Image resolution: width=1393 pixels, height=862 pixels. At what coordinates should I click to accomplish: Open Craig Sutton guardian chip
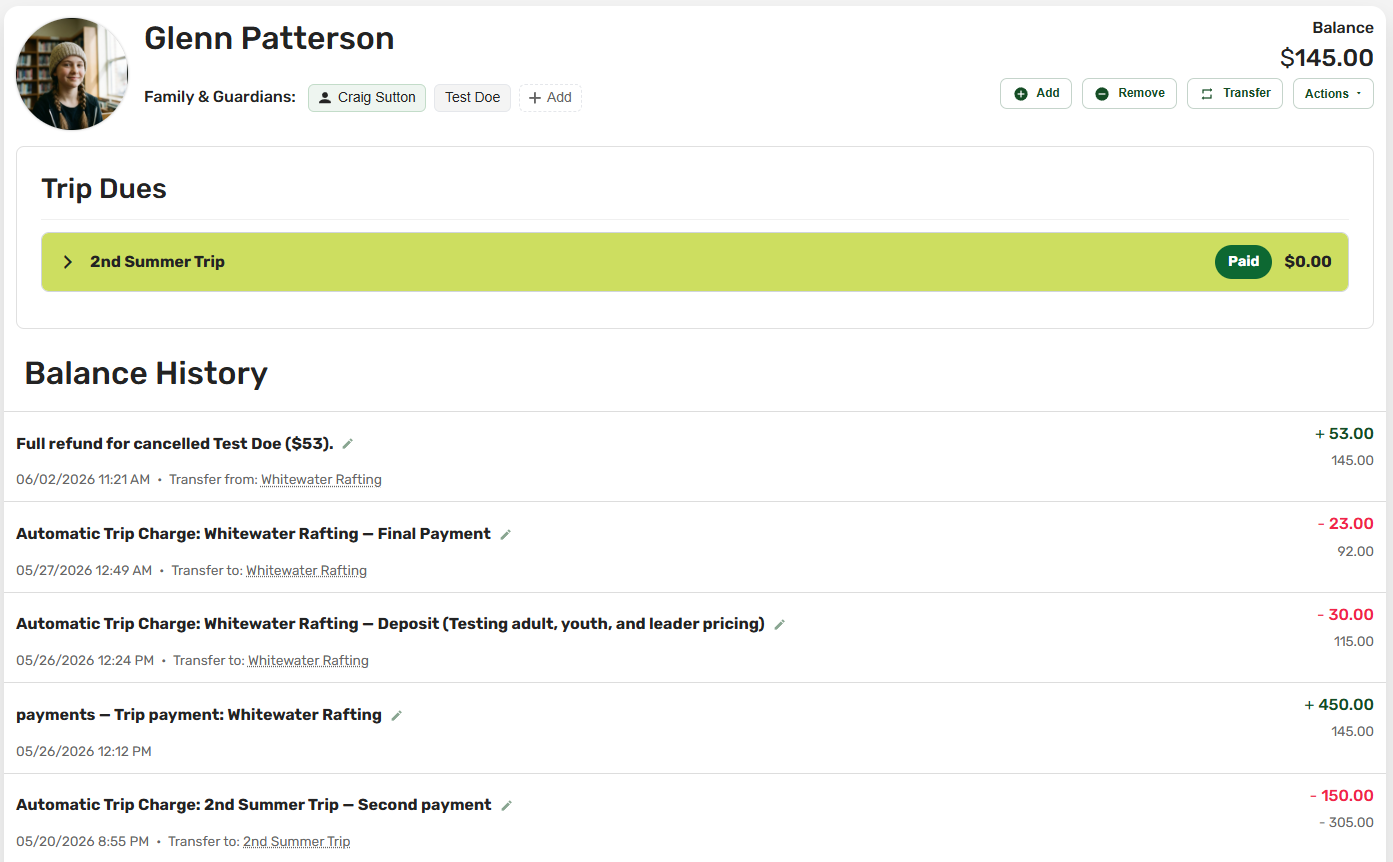(x=367, y=98)
